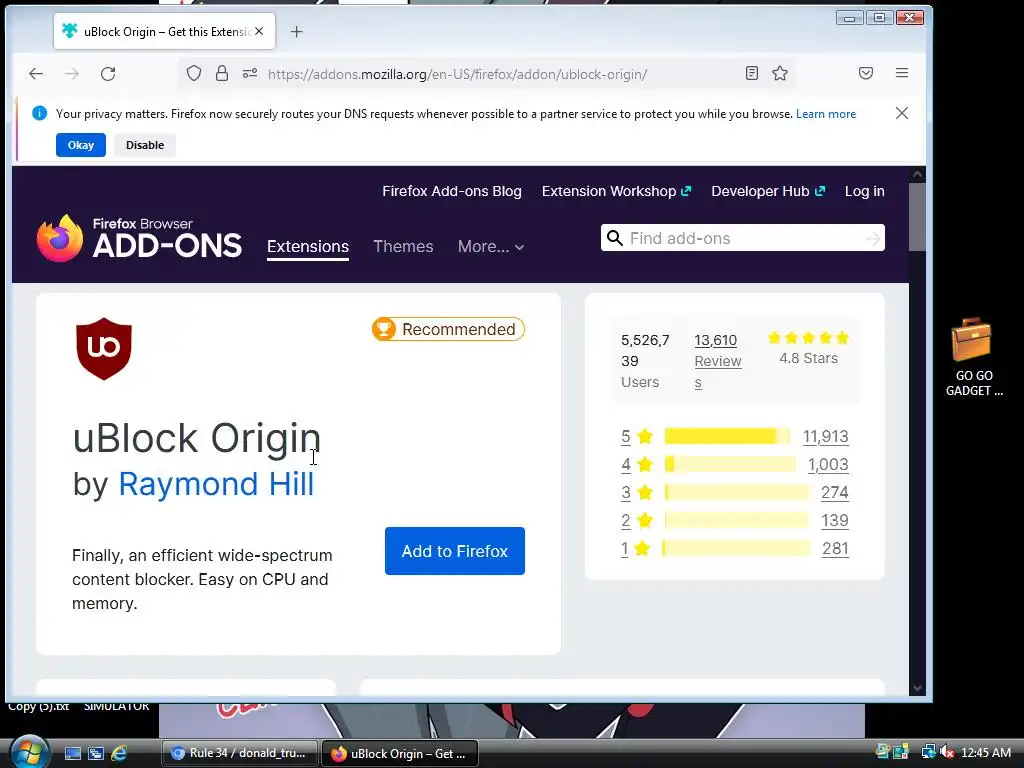Click the 12:45 AM taskbar clock

tap(986, 753)
